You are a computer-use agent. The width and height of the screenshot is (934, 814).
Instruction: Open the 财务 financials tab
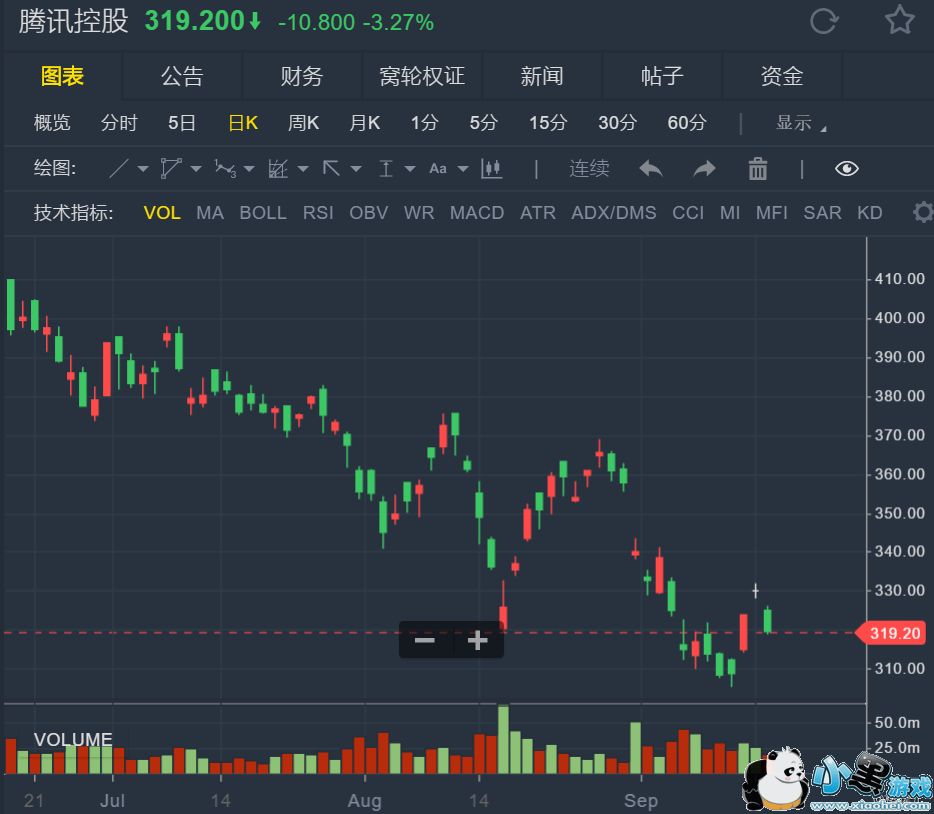(x=302, y=76)
